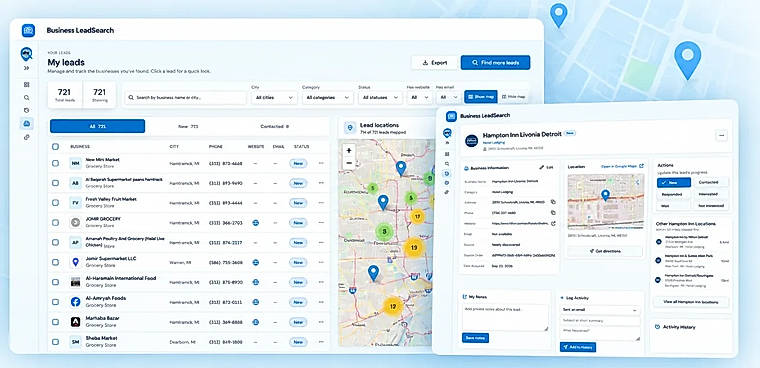Viewport: 760px width, 368px height.
Task: Switch to the Contacted tab
Action: coord(274,126)
